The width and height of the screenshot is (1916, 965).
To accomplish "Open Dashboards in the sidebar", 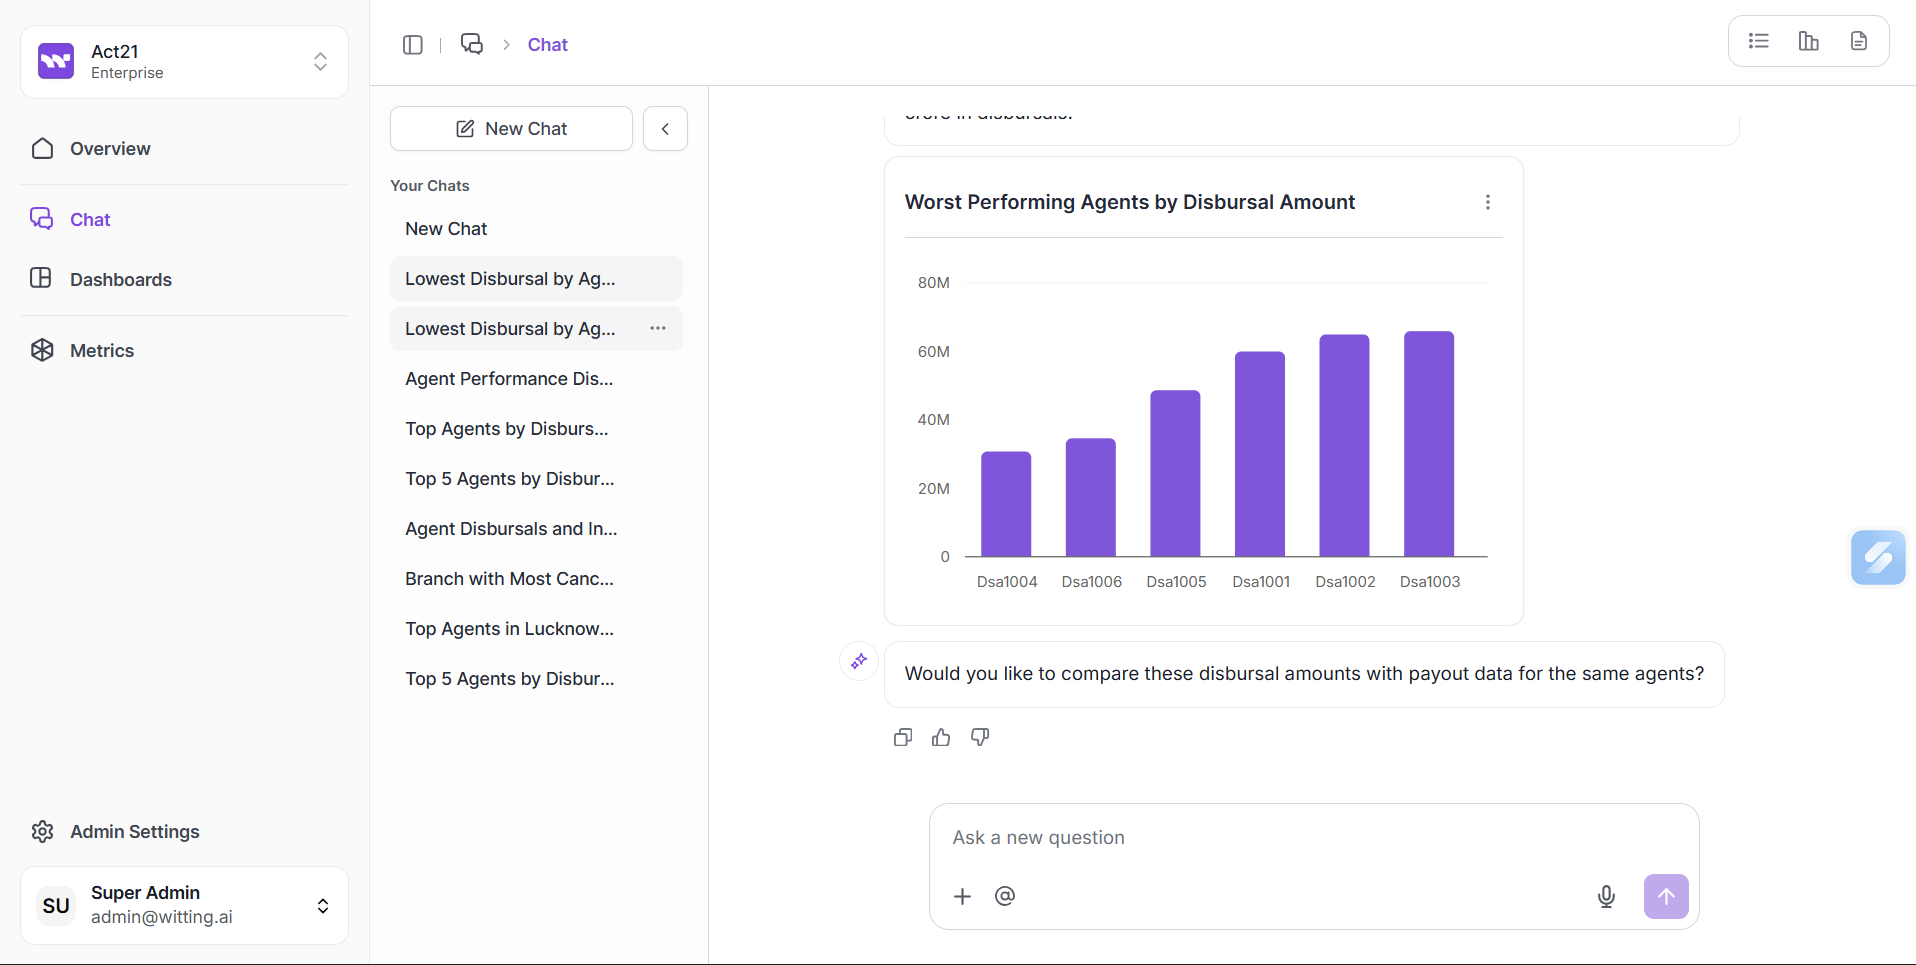I will (x=121, y=280).
